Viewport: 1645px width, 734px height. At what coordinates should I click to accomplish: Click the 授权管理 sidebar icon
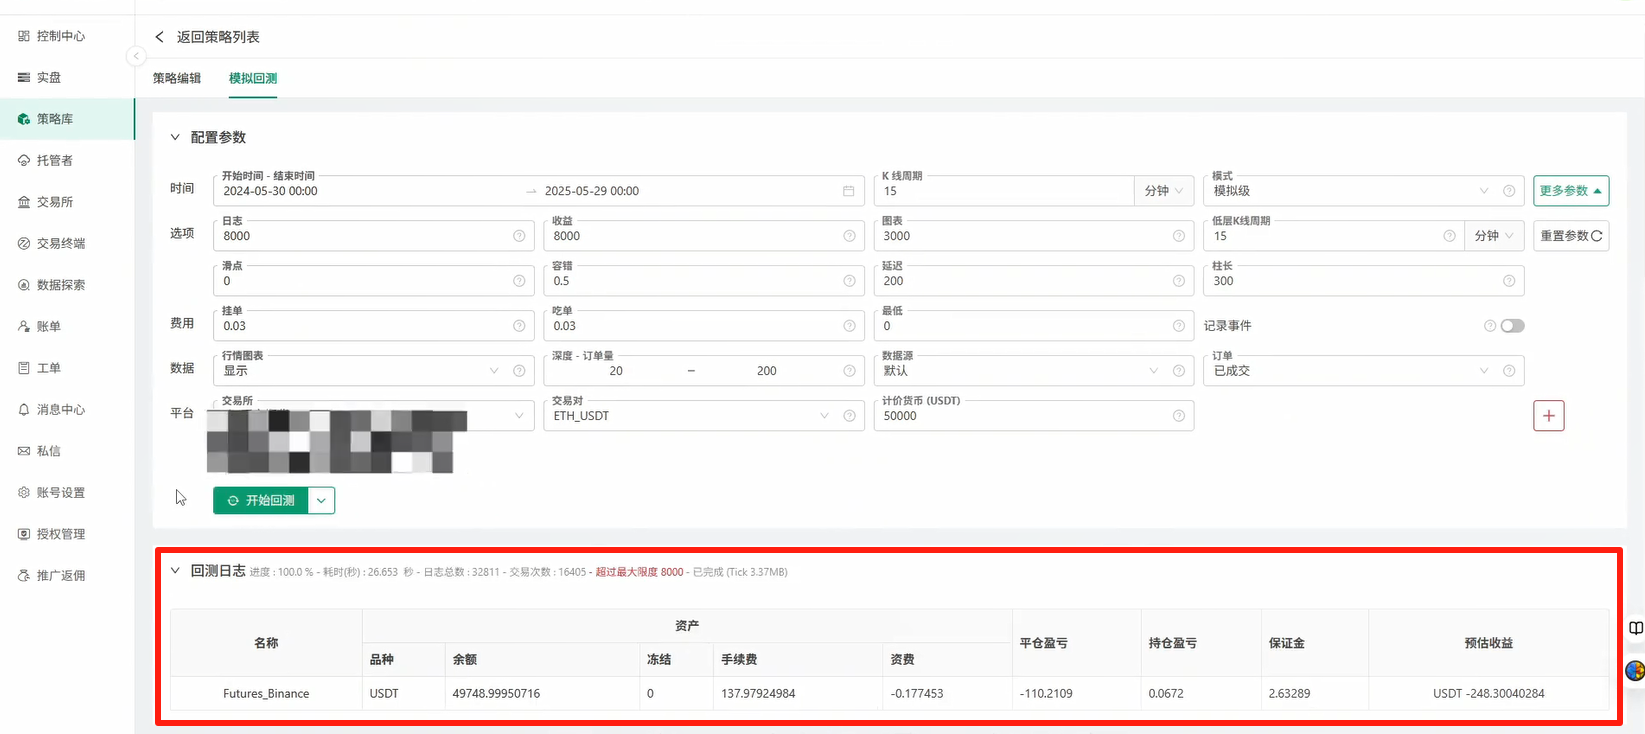(24, 534)
